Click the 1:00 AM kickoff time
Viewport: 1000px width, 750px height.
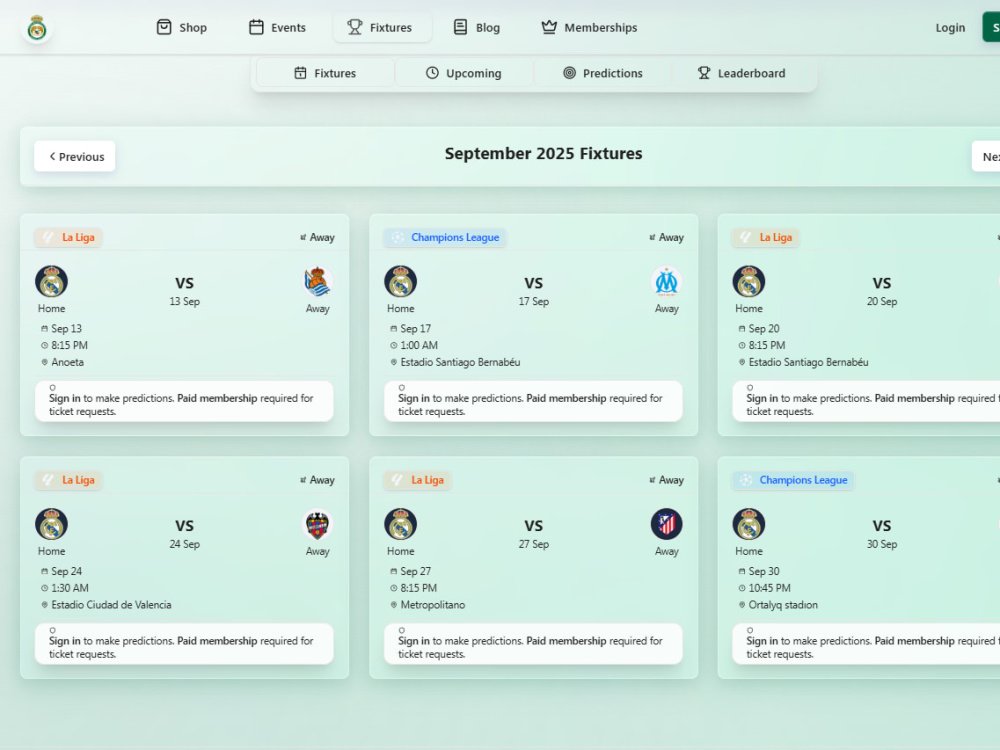(x=419, y=345)
